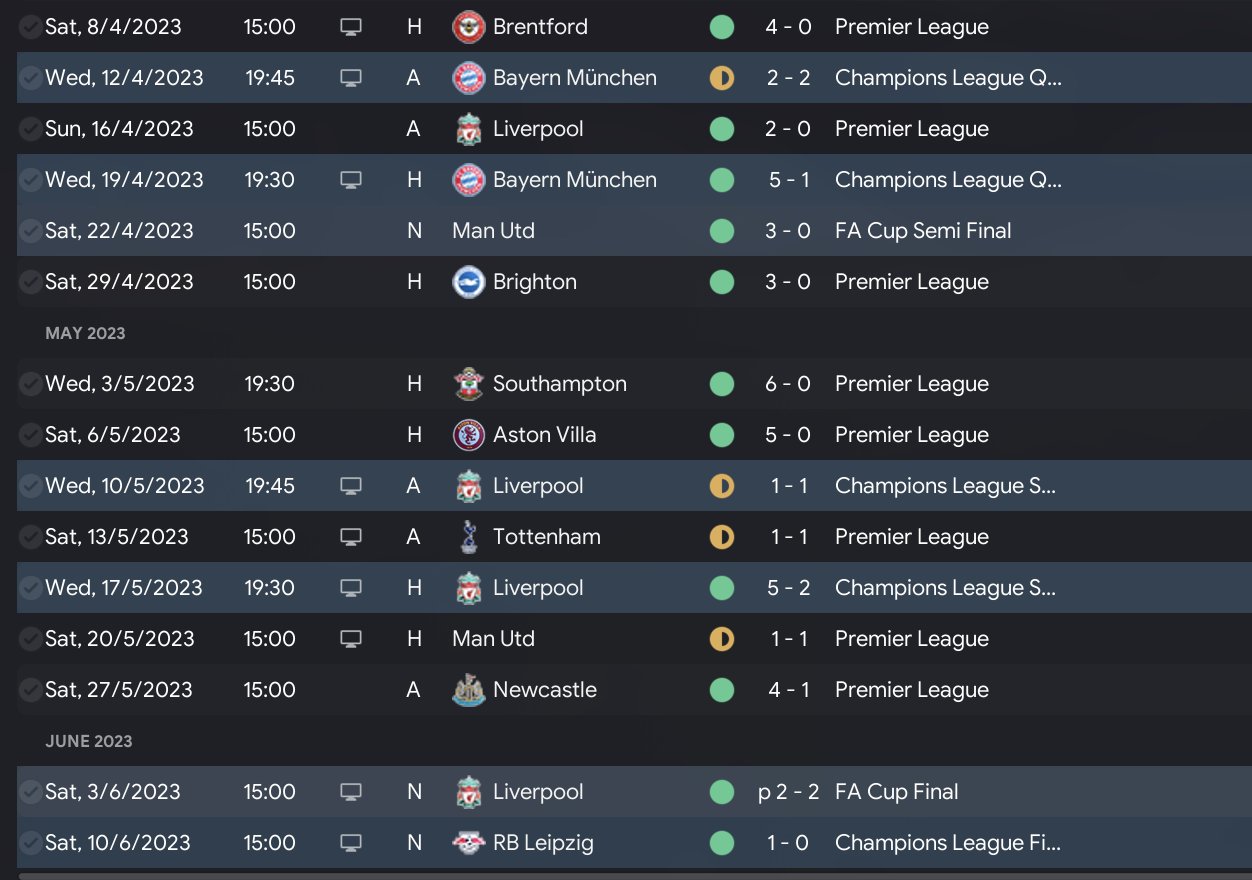Click the green win indicator for Newcastle match

pyautogui.click(x=721, y=690)
